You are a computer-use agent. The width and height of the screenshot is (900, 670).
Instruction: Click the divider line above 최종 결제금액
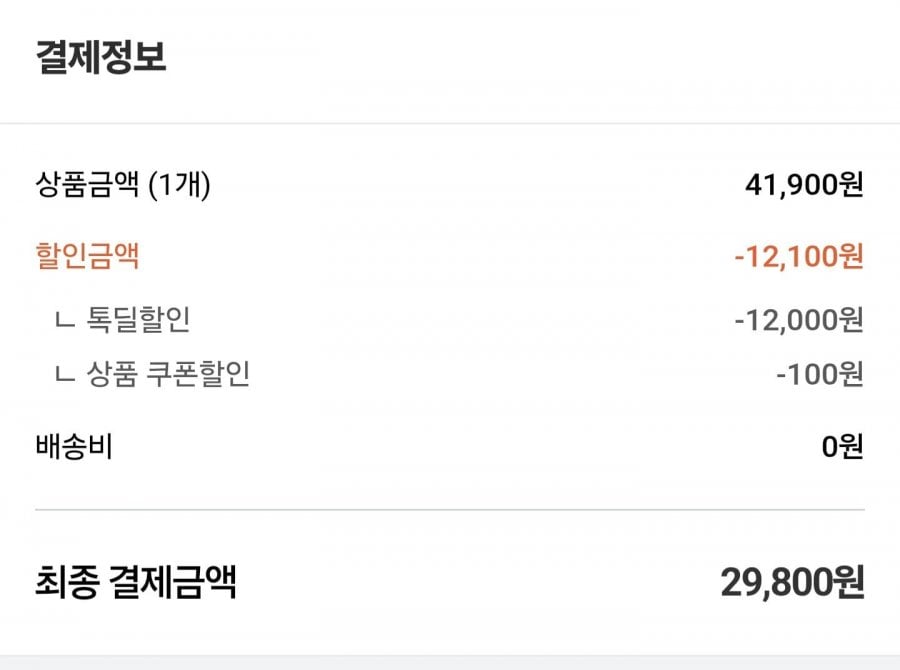tap(450, 509)
